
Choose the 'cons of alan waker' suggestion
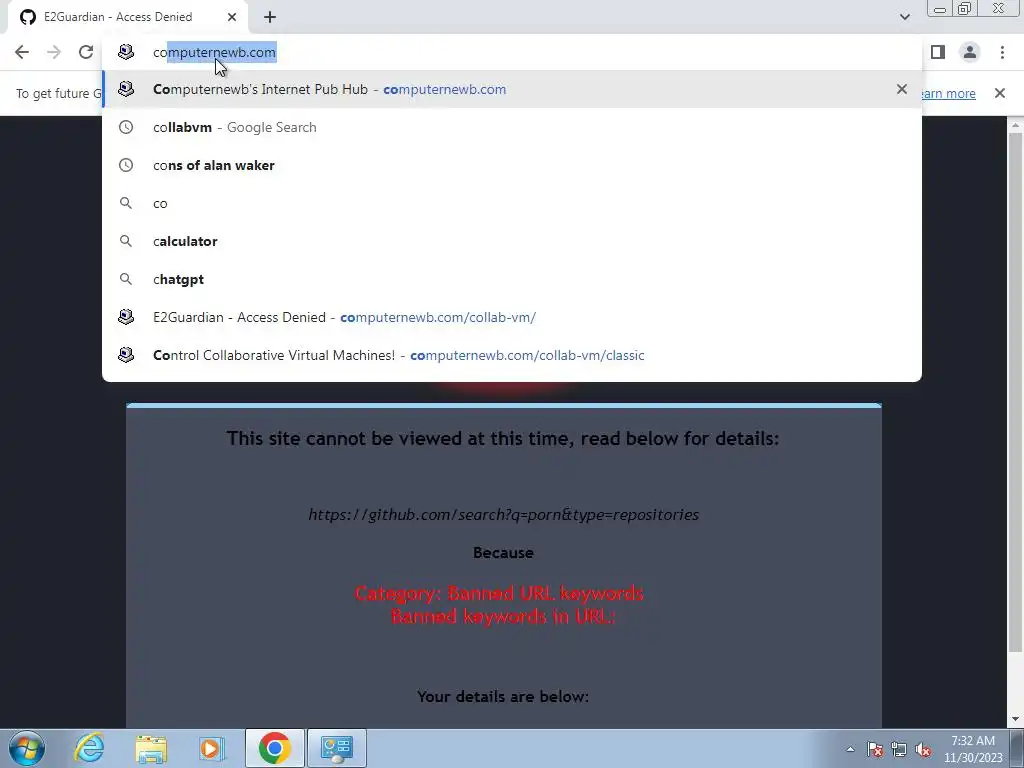[x=512, y=165]
